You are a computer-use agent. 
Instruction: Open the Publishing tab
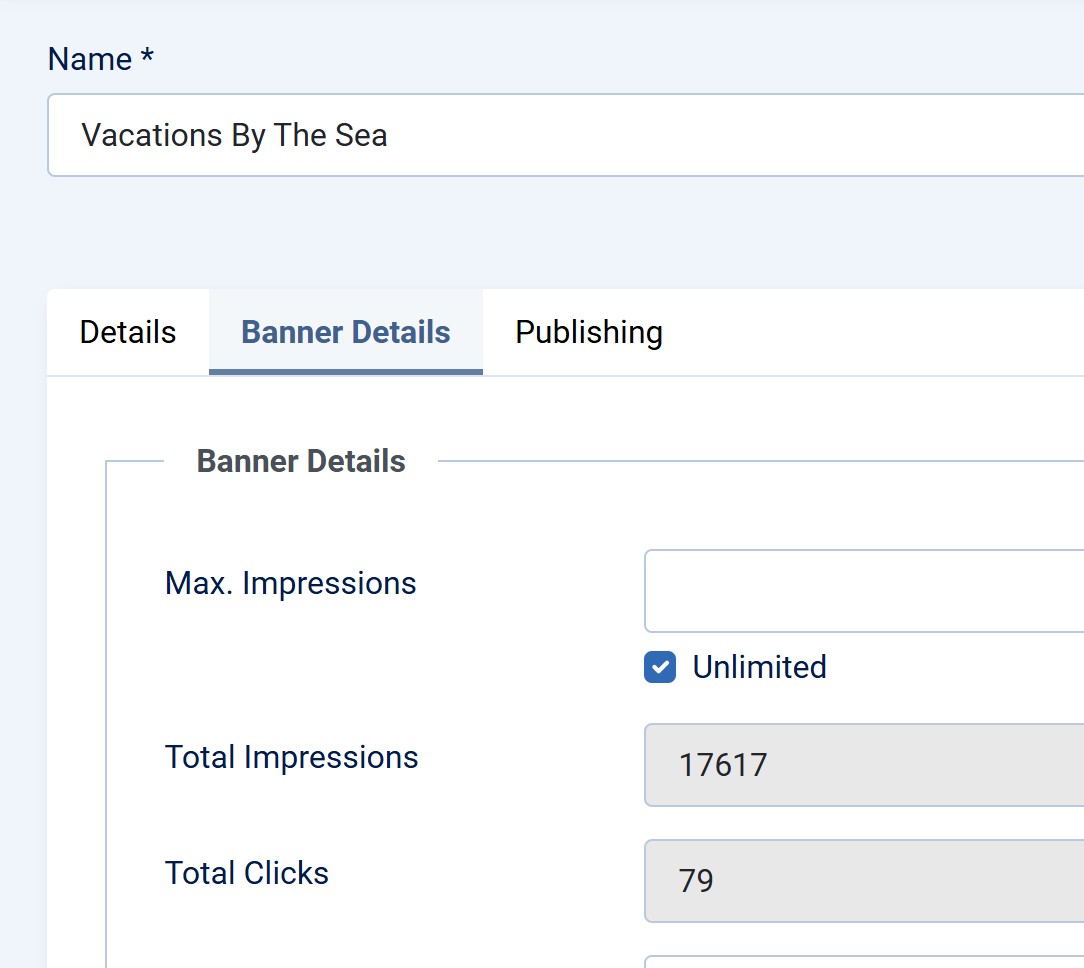click(588, 333)
